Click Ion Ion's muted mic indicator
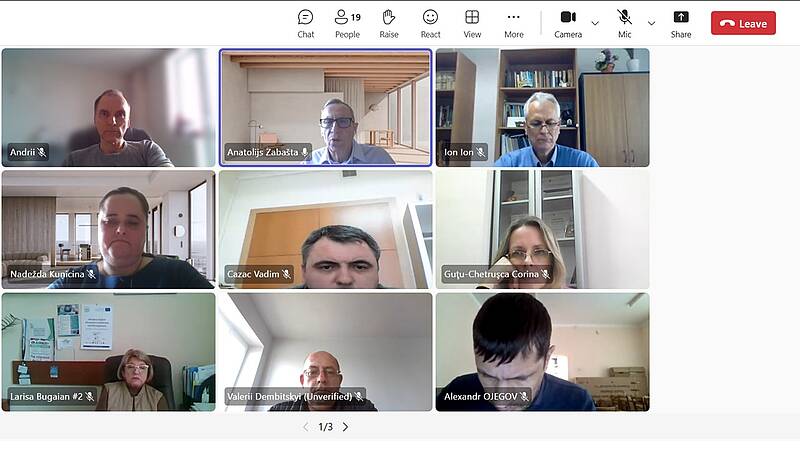The width and height of the screenshot is (800, 450). coord(480,153)
